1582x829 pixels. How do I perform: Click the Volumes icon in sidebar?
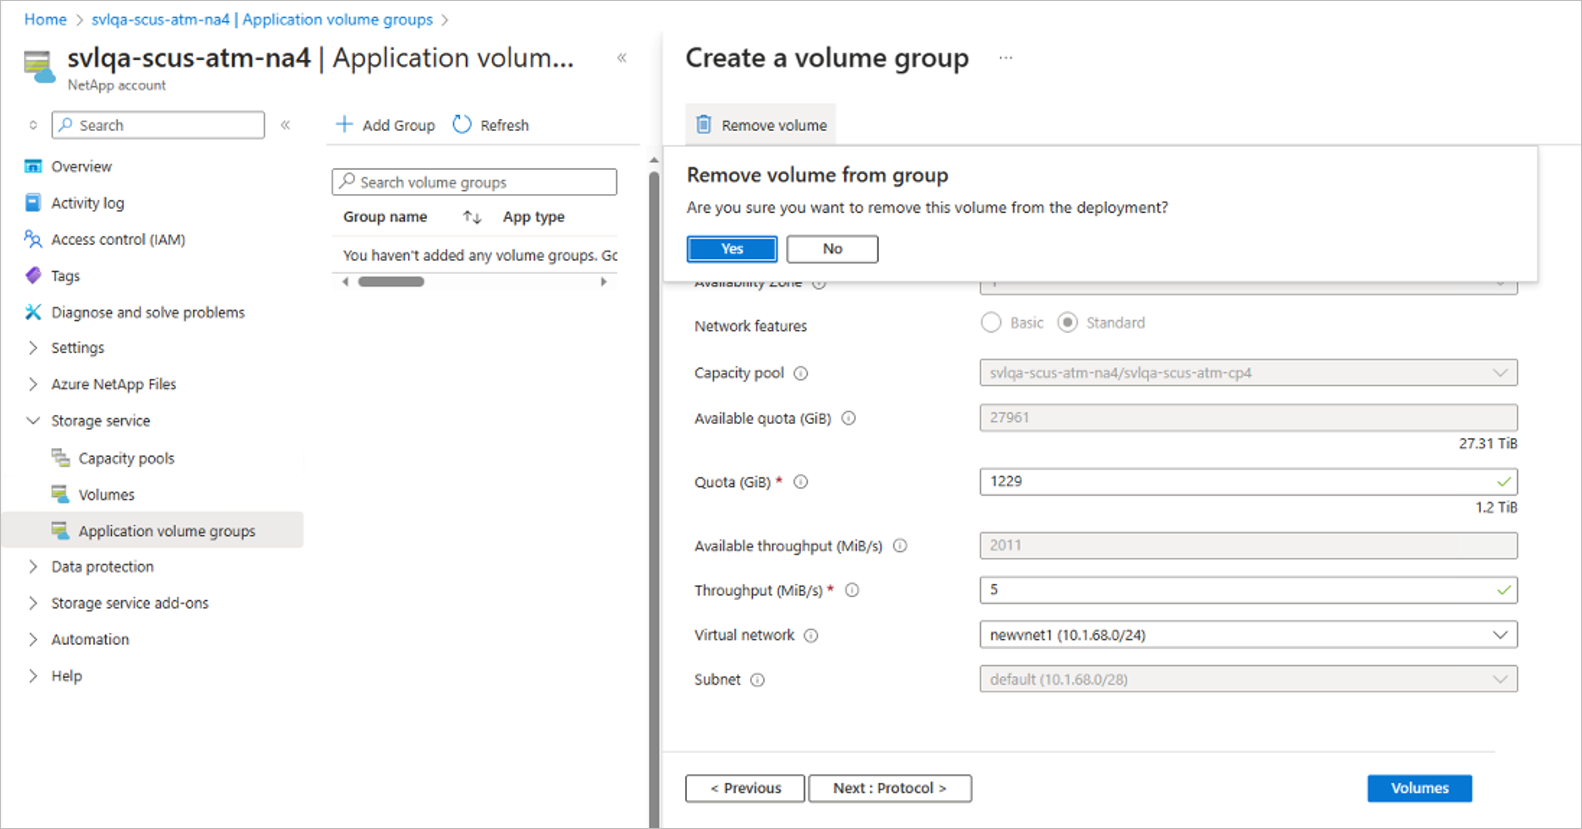(x=60, y=494)
